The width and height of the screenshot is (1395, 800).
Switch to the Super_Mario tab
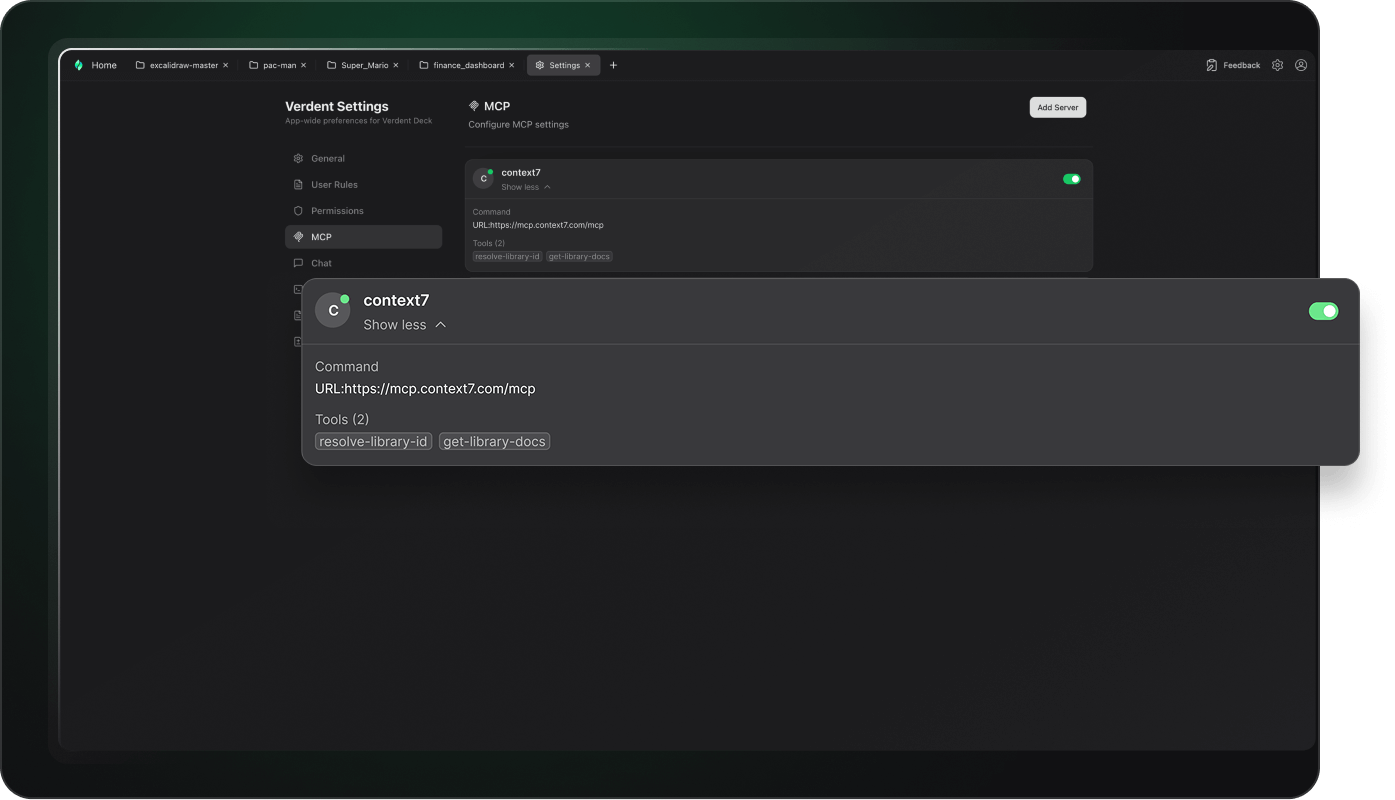363,65
